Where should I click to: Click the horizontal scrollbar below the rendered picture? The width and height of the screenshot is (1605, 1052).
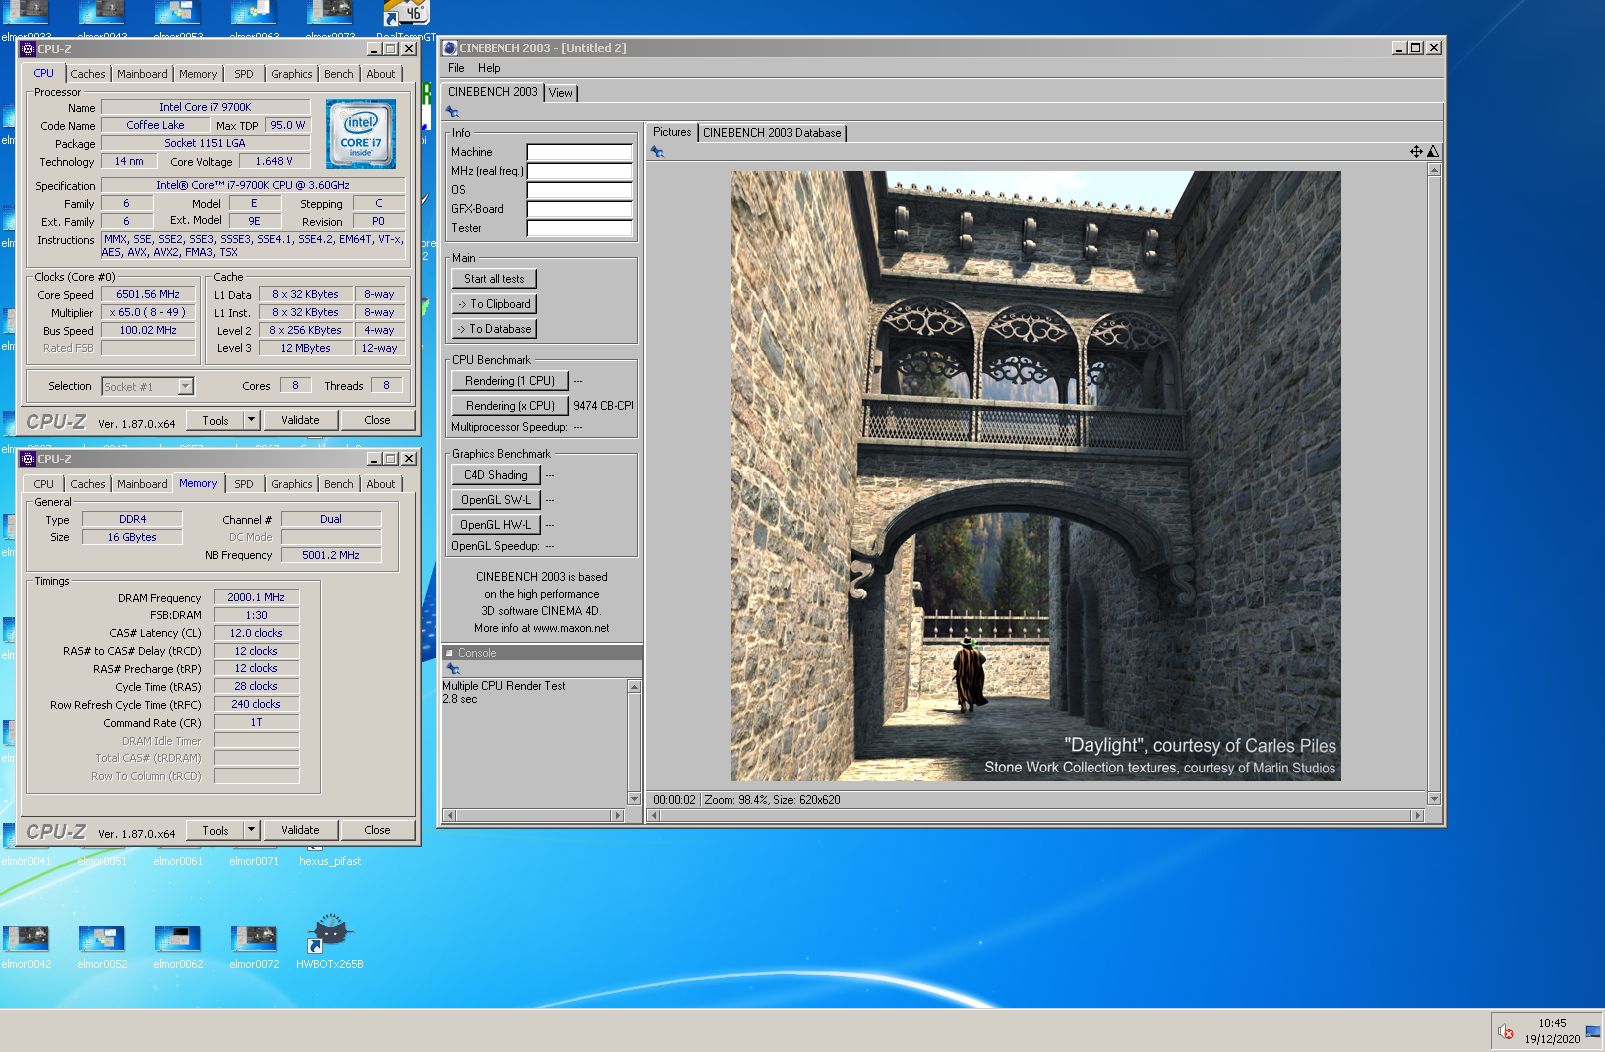[x=1036, y=816]
